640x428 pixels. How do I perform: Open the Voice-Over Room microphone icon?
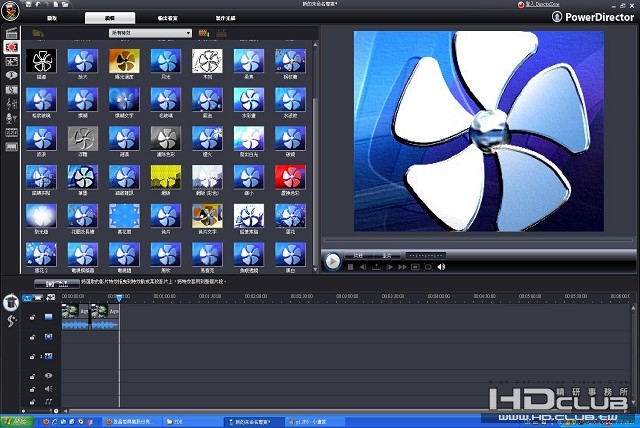coord(12,118)
